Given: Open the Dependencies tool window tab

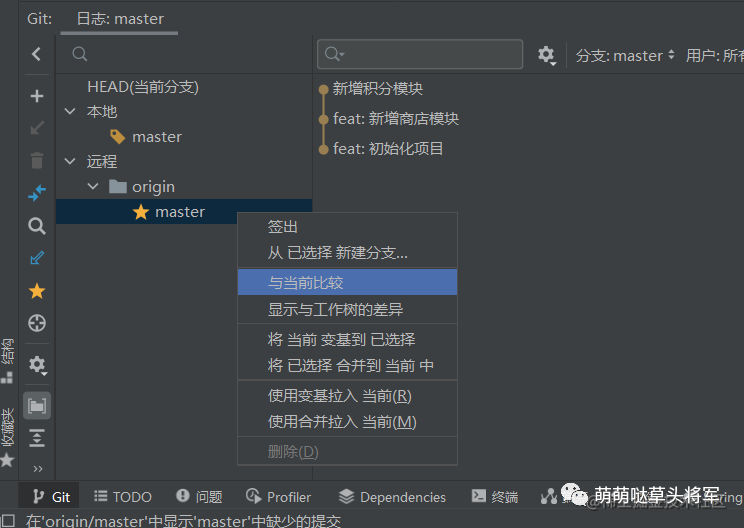Looking at the screenshot, I should (x=392, y=497).
